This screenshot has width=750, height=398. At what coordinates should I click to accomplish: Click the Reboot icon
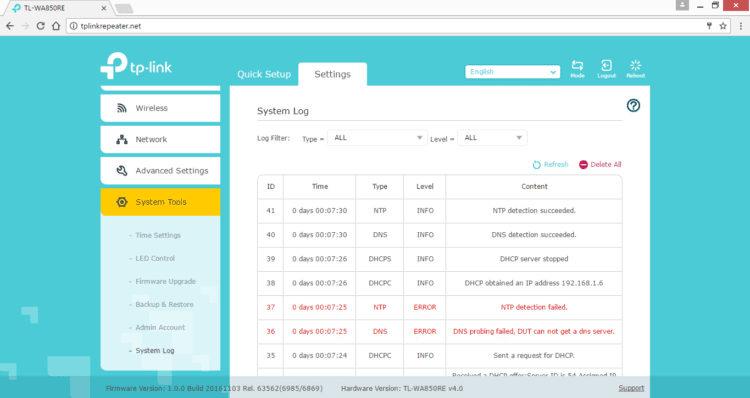tap(636, 66)
